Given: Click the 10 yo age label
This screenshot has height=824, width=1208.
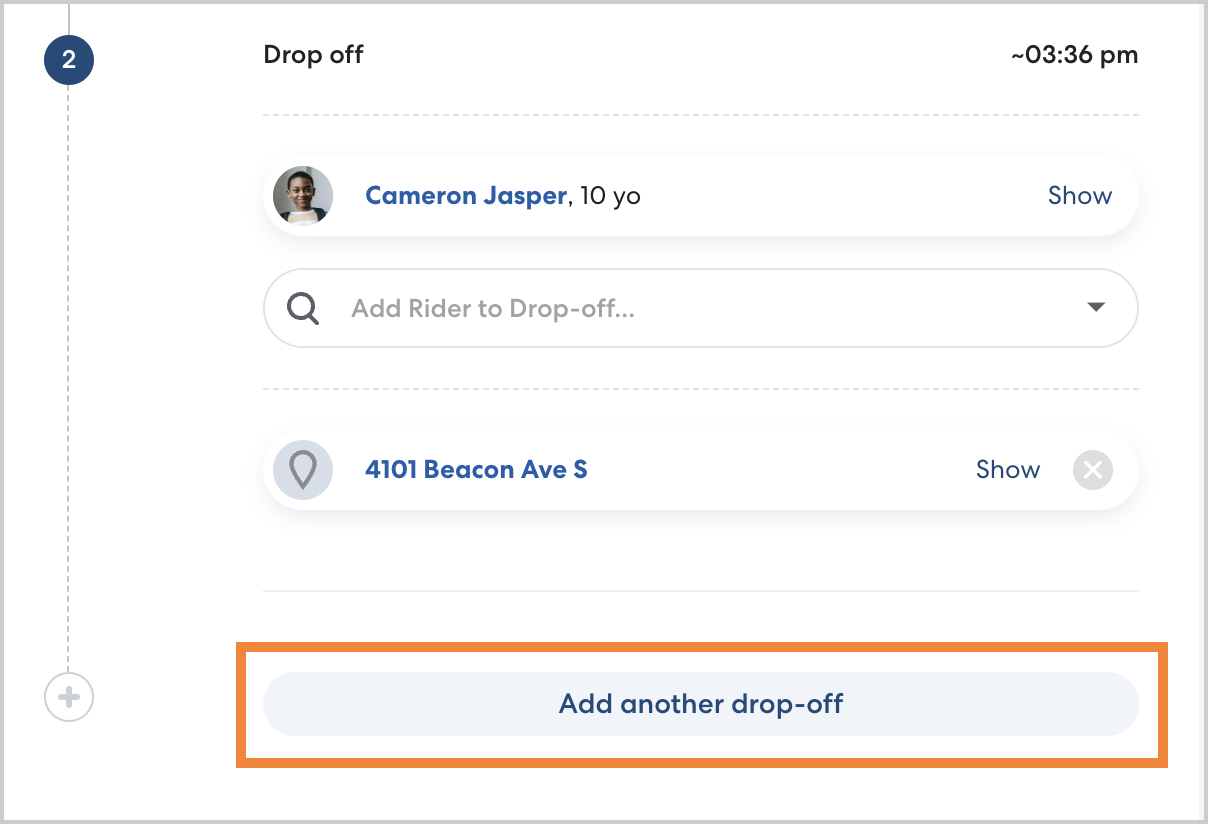Looking at the screenshot, I should (610, 196).
